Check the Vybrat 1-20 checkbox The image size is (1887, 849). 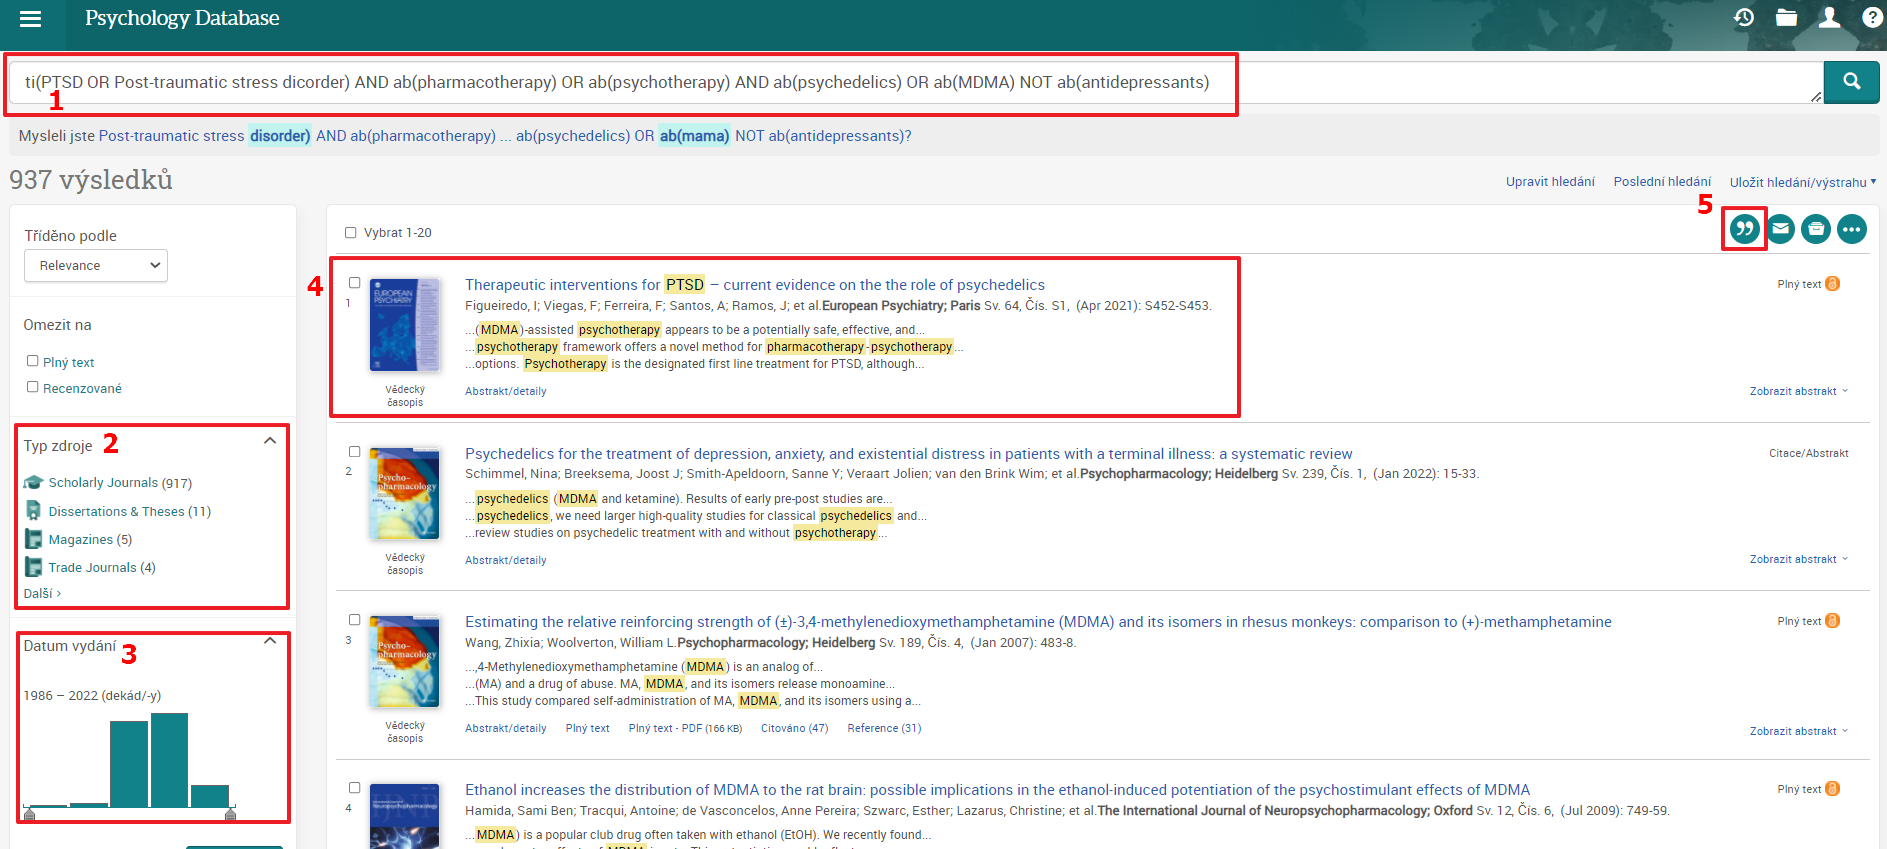point(350,233)
